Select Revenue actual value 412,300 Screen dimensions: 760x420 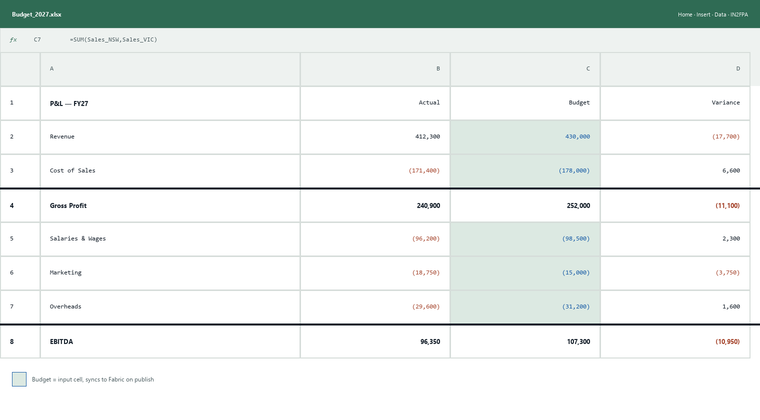(375, 137)
